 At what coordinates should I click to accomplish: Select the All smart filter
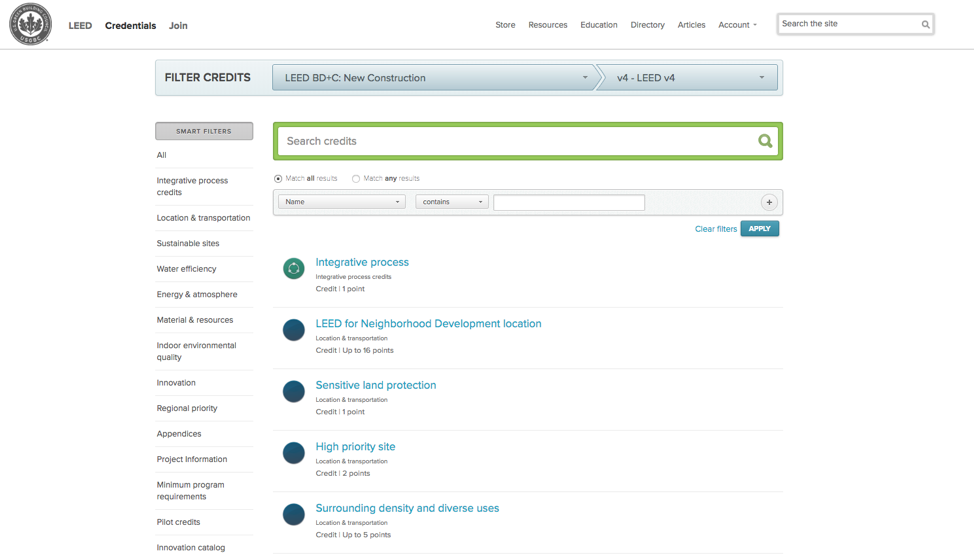point(162,155)
